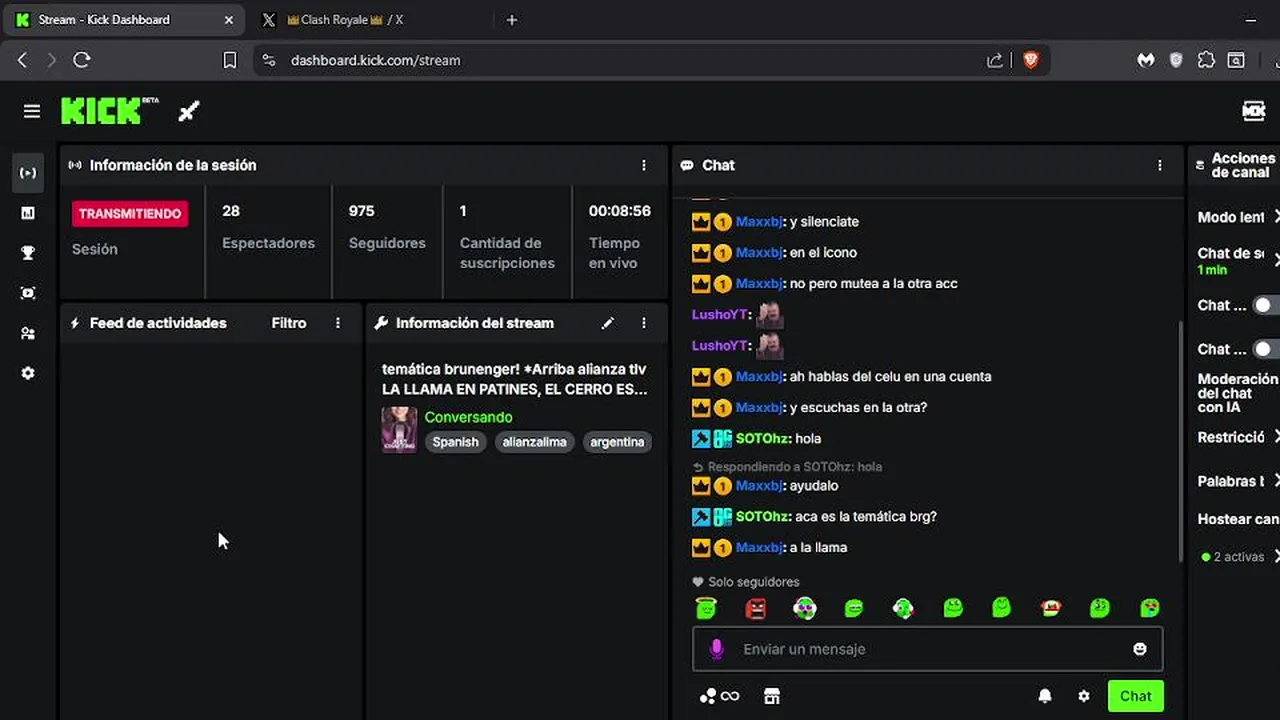Screen dimensions: 1280x720
Task: Open Información del stream three-dot menu
Action: [x=644, y=323]
